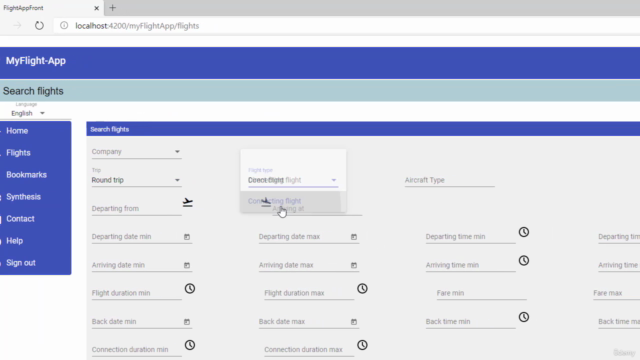Click the site information icon in address bar
Screen dimensions: 640x360
(64, 26)
